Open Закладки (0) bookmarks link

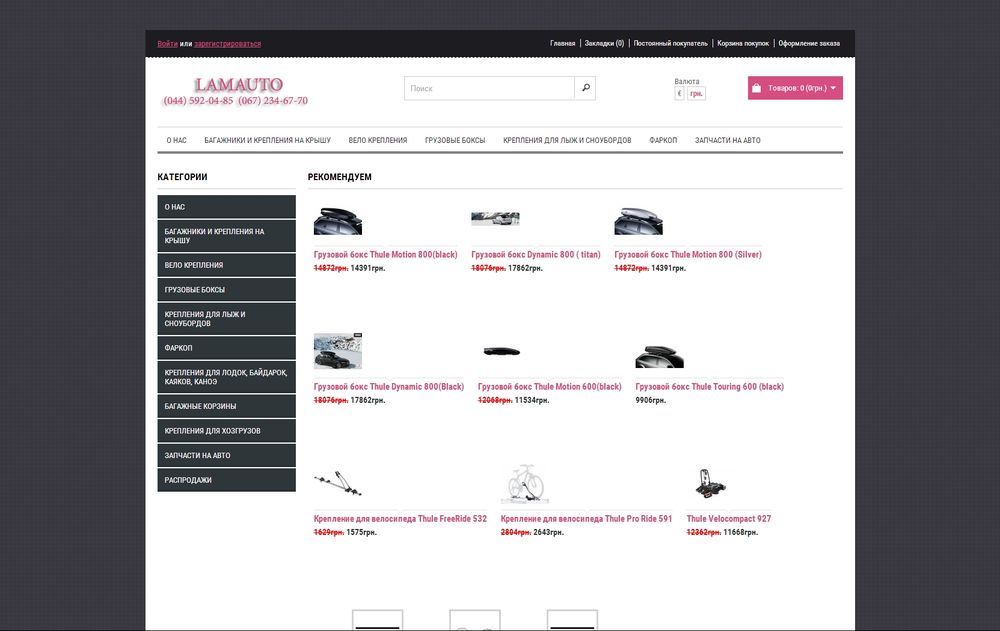pyautogui.click(x=604, y=43)
